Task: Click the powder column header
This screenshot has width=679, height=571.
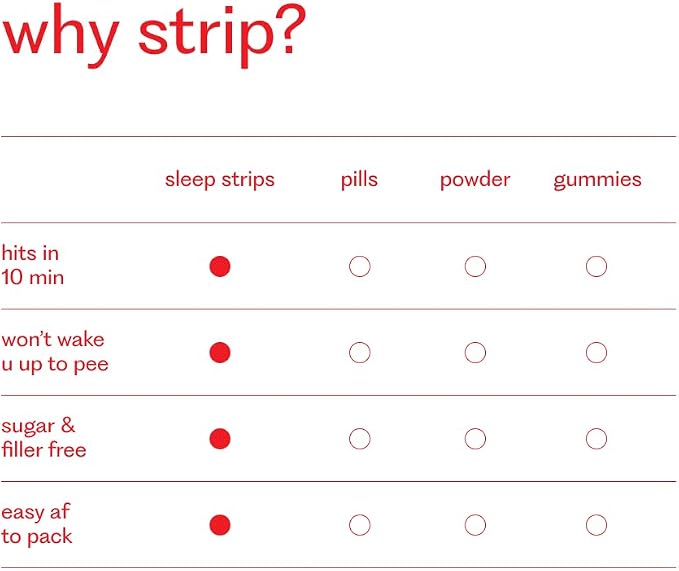Action: 475,181
